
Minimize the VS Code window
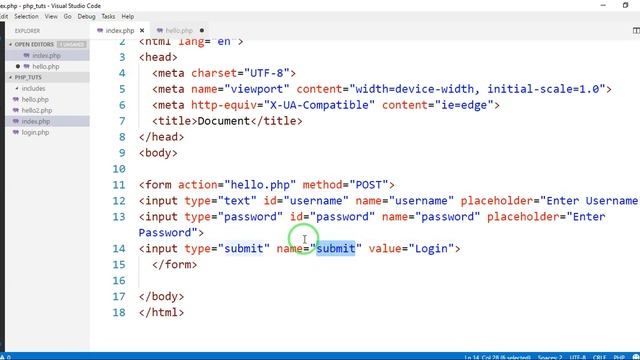(x=603, y=5)
